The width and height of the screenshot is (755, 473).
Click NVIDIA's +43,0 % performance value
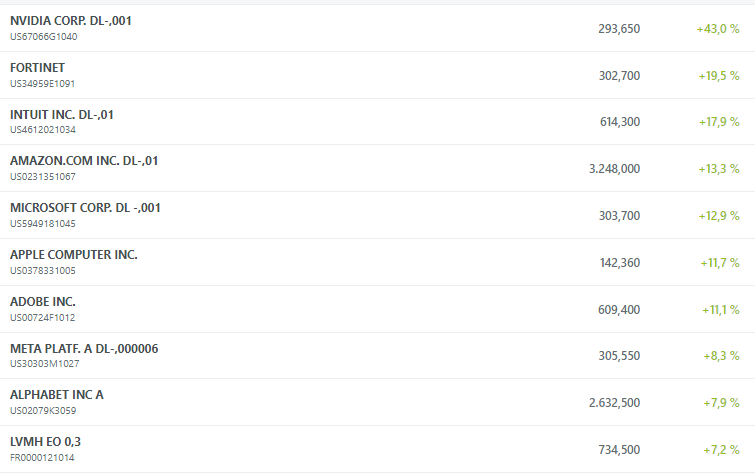click(x=718, y=29)
